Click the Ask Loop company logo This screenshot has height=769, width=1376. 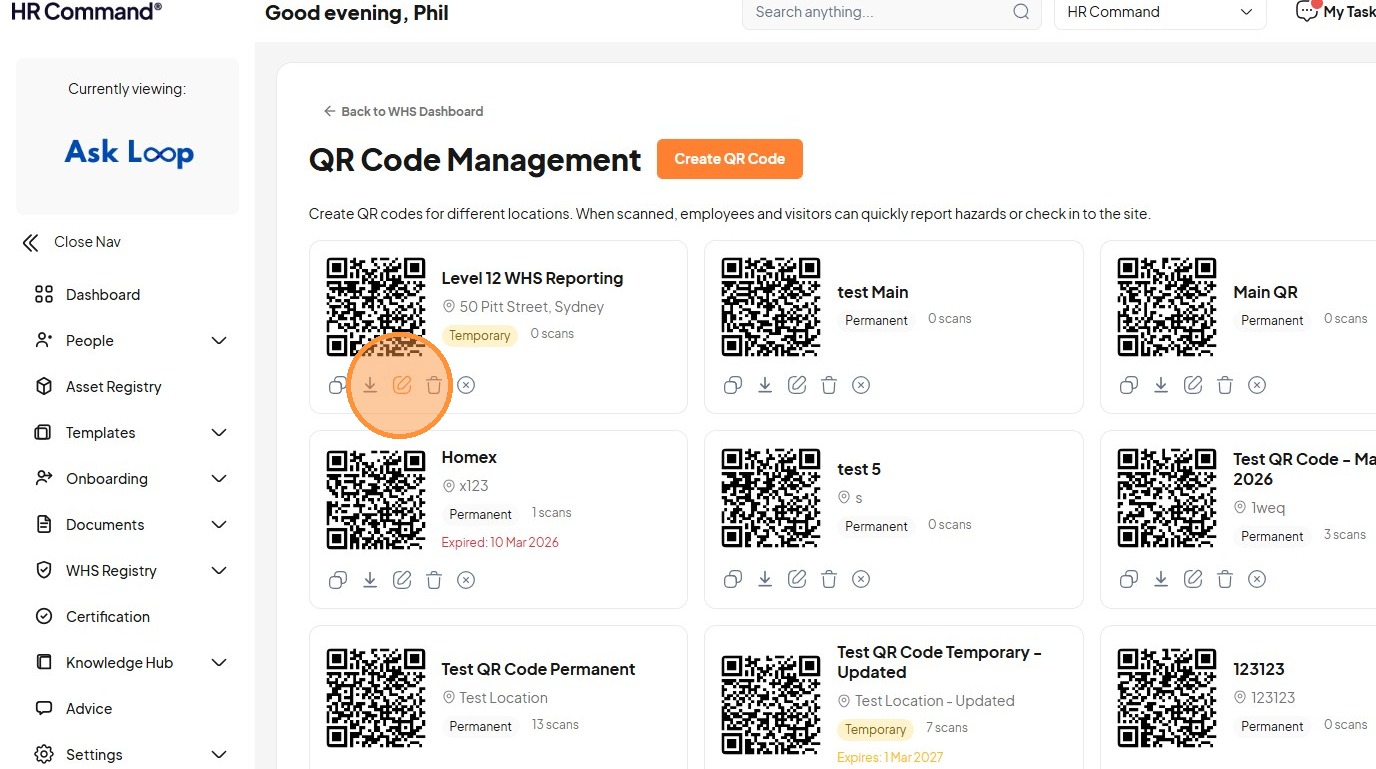point(129,152)
